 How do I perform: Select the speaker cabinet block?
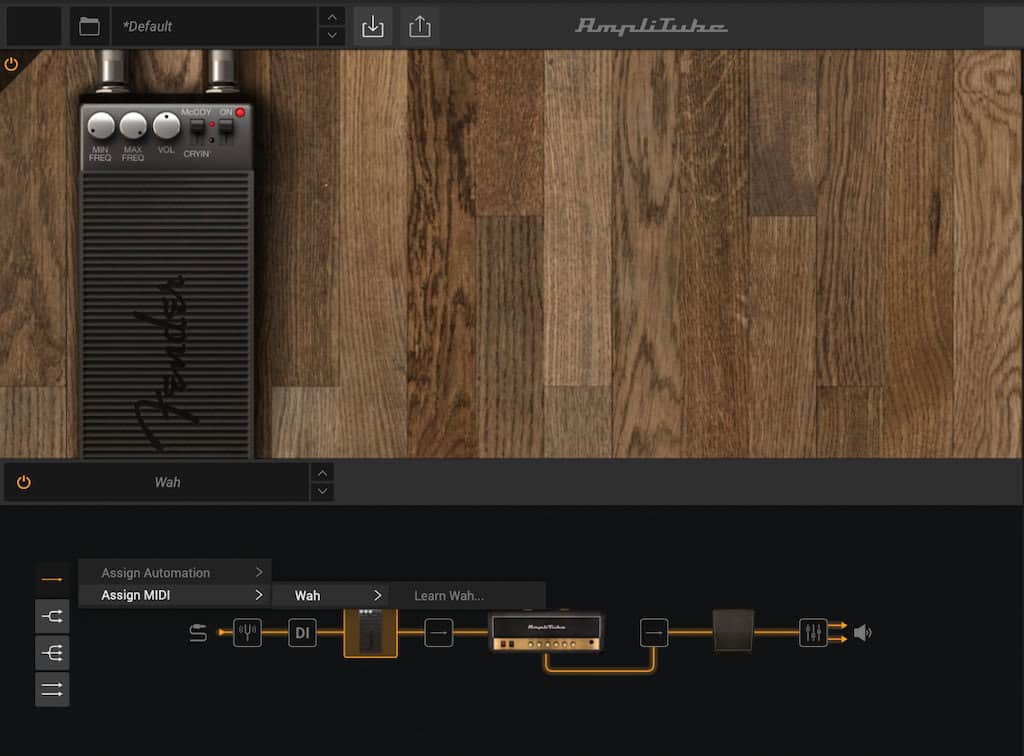click(x=733, y=631)
